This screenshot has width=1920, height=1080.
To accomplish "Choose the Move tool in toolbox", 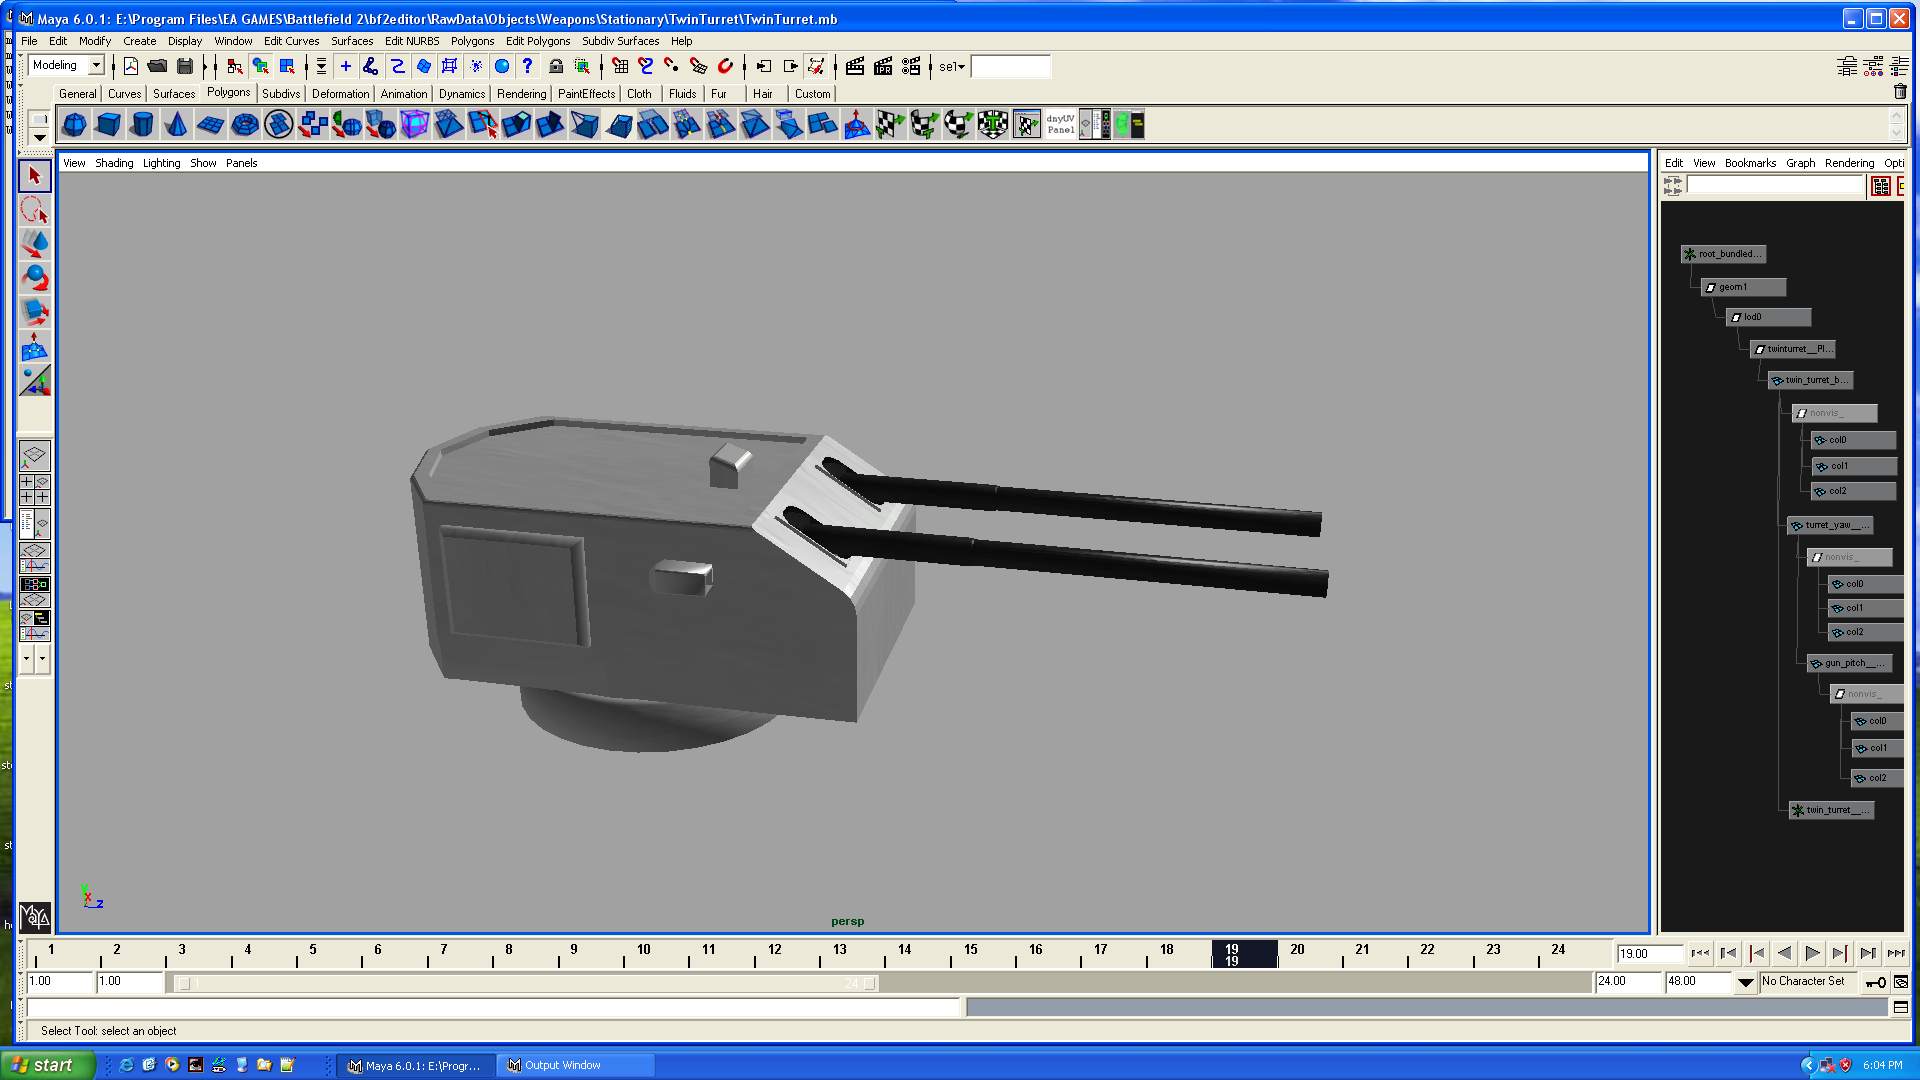I will [35, 244].
